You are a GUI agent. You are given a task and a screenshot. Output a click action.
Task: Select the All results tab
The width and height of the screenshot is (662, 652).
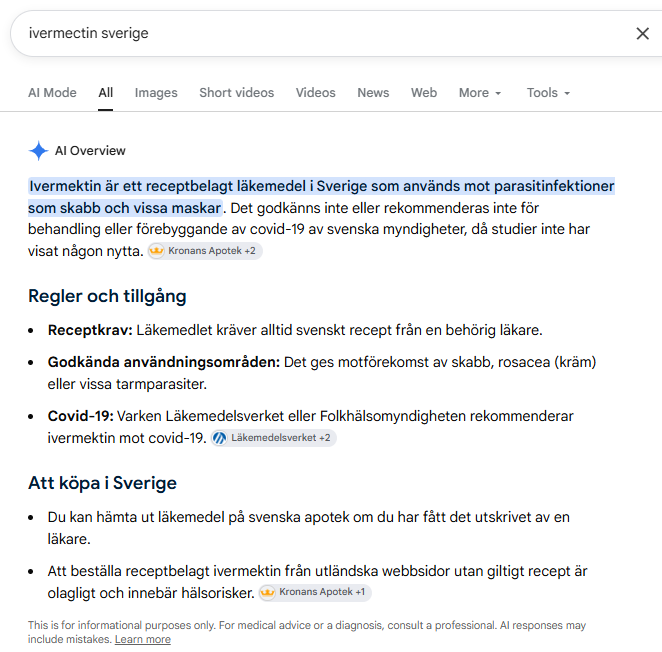click(106, 93)
